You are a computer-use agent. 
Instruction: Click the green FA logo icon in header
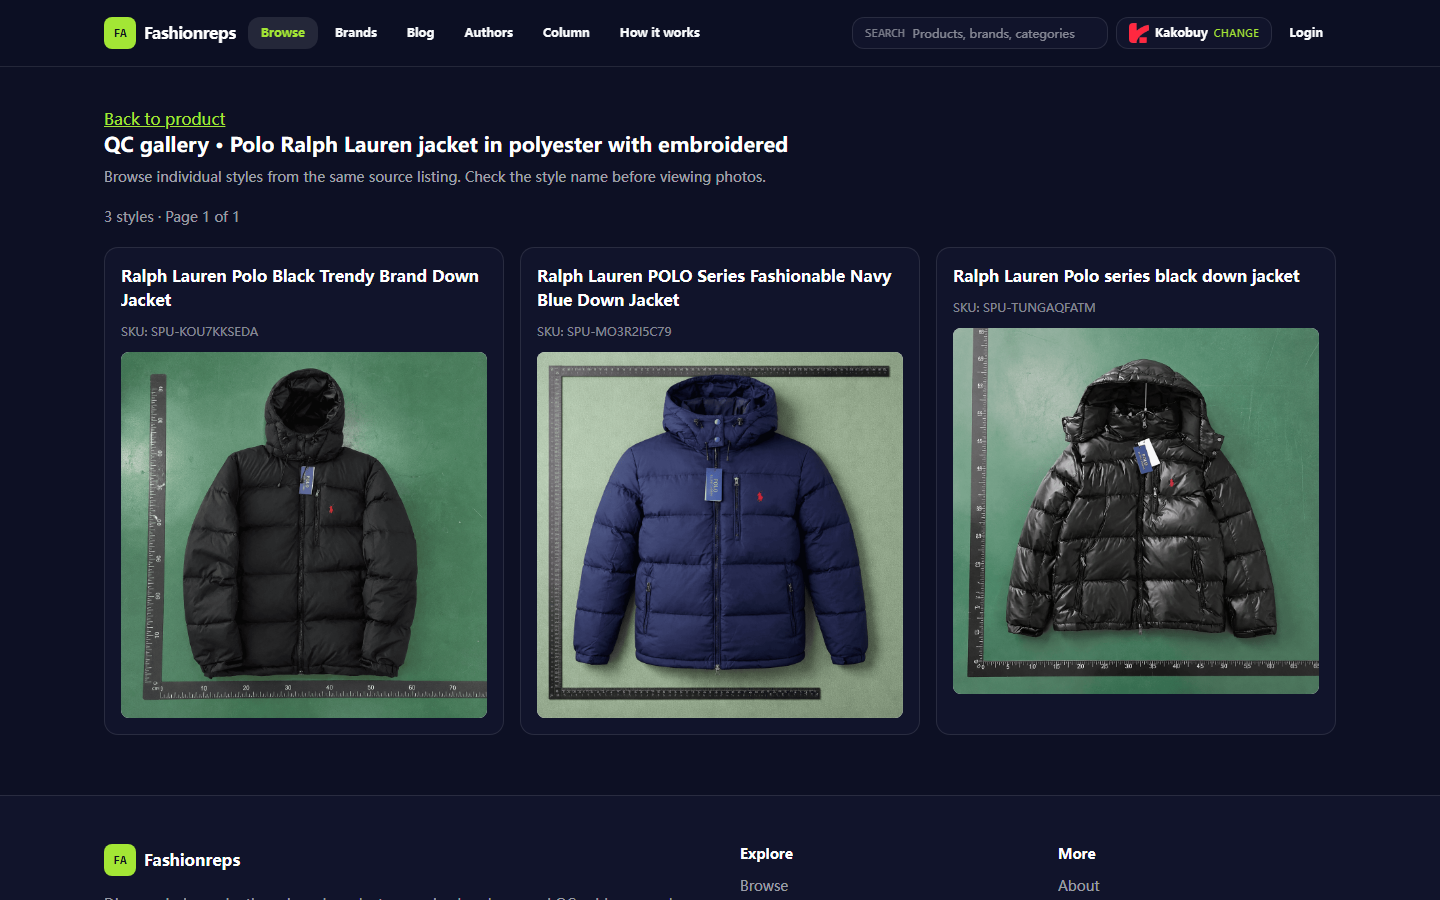tap(120, 33)
